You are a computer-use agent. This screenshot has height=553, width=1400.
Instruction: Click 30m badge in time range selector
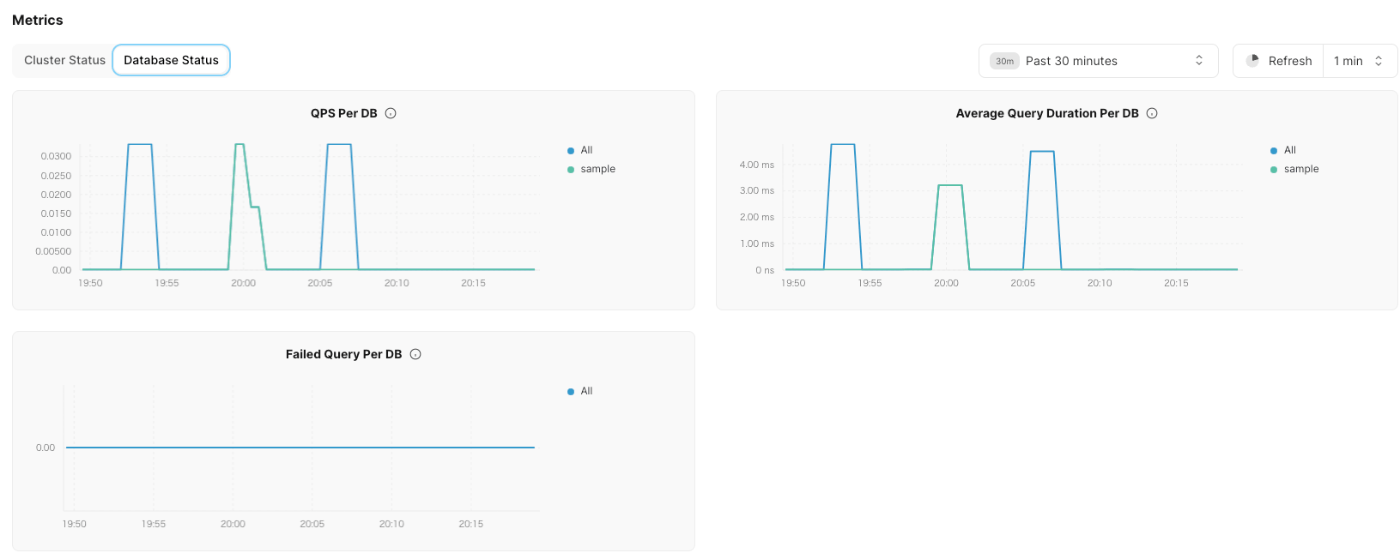tap(1004, 61)
